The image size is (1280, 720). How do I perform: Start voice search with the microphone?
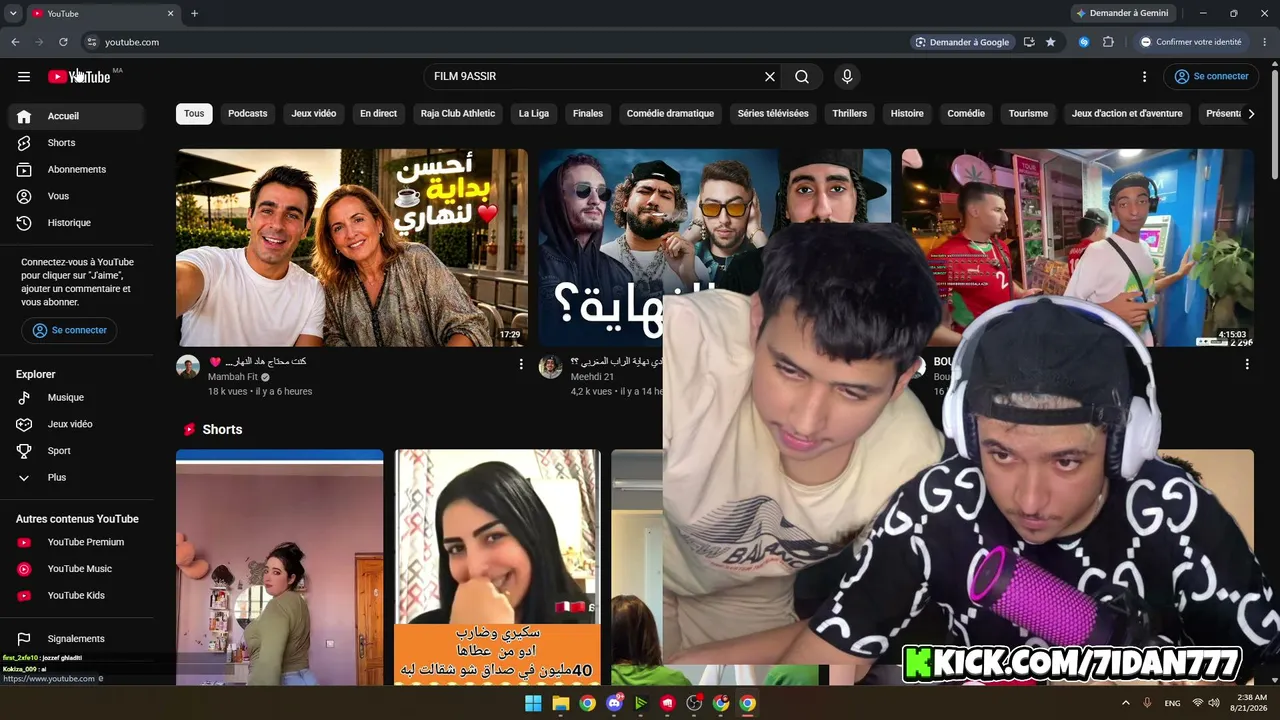tap(847, 76)
